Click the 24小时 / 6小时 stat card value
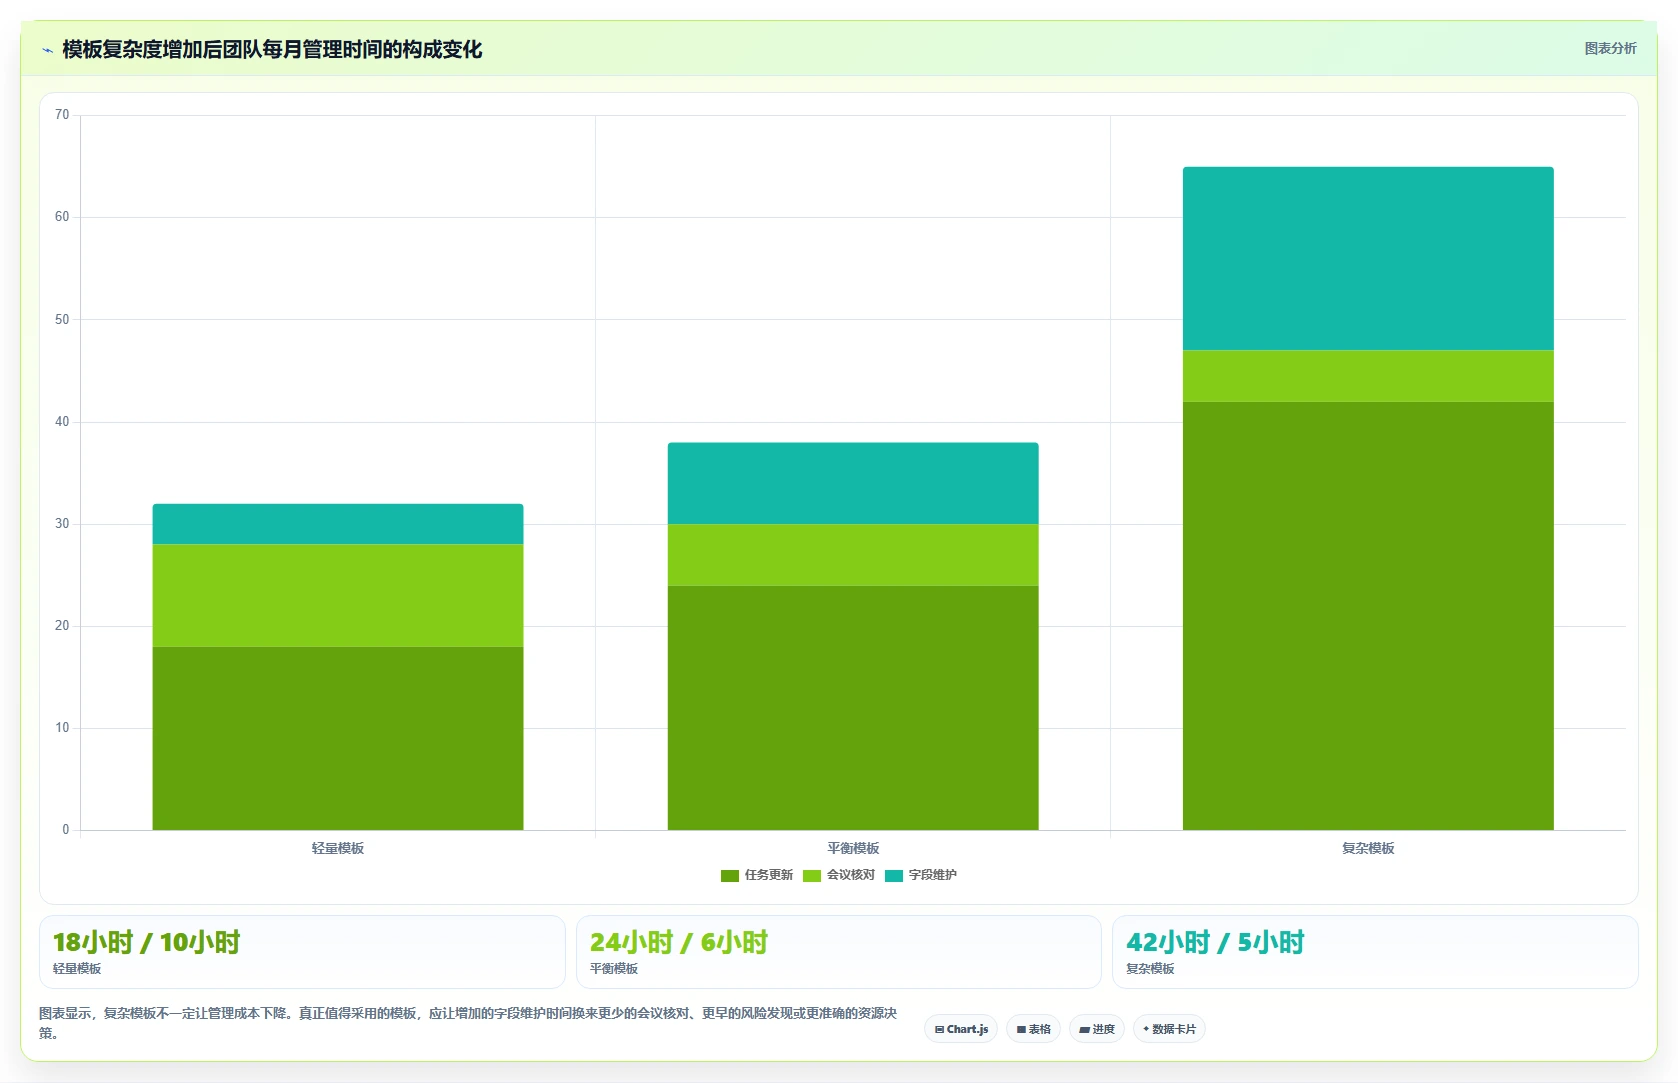This screenshot has width=1678, height=1083. point(679,942)
